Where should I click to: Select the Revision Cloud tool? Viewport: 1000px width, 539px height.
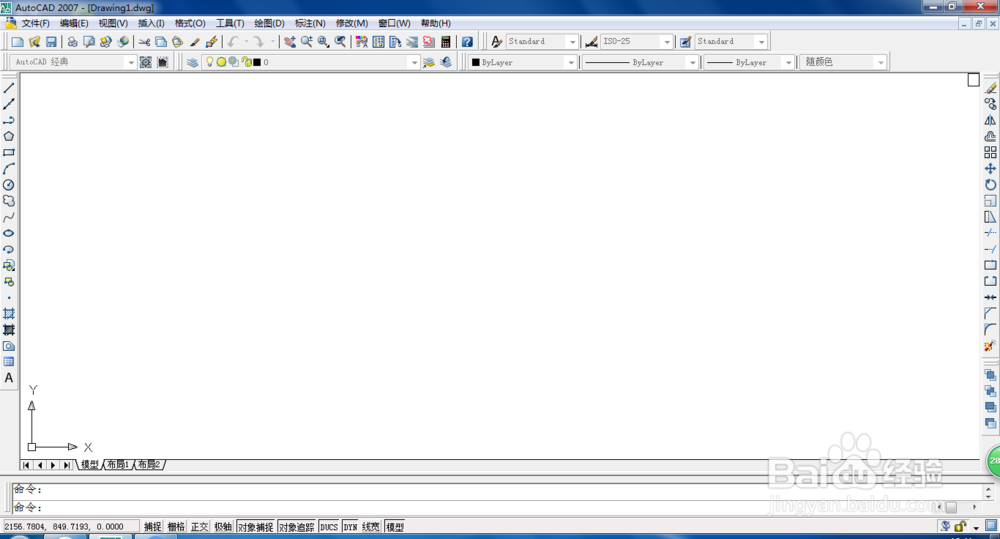coord(9,201)
